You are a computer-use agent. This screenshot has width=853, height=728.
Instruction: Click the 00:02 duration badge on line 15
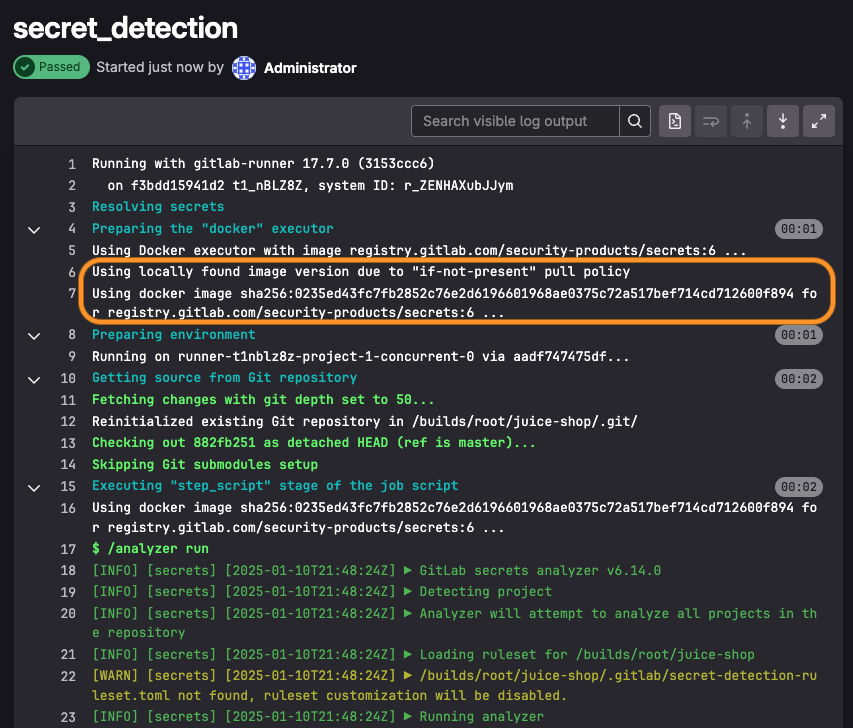click(x=799, y=487)
